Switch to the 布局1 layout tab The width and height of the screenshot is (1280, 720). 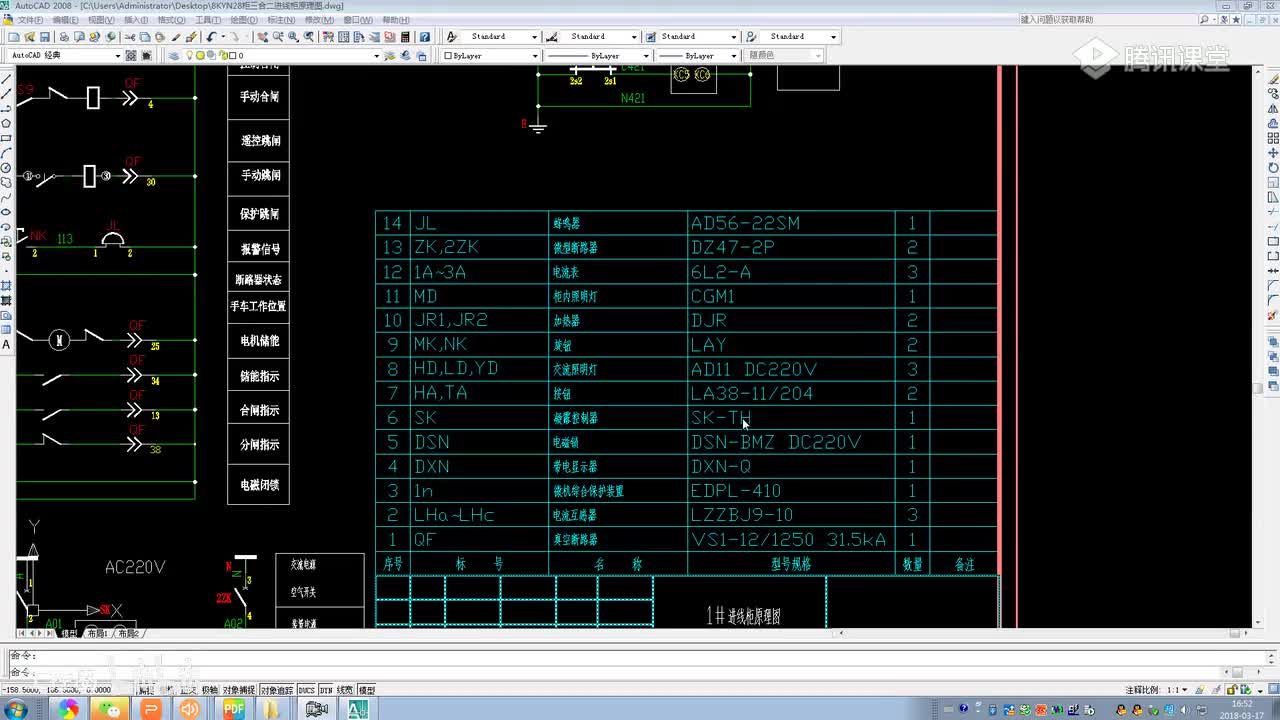click(97, 633)
